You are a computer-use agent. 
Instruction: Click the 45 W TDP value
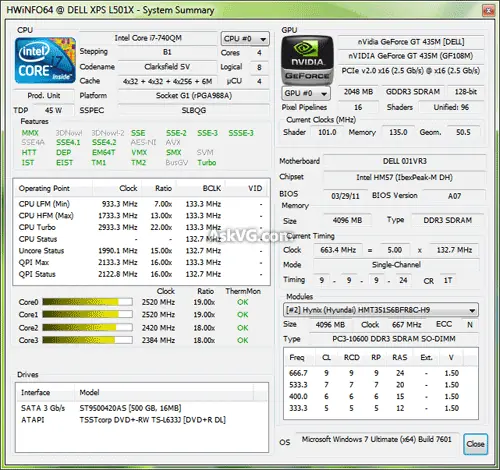pyautogui.click(x=53, y=110)
